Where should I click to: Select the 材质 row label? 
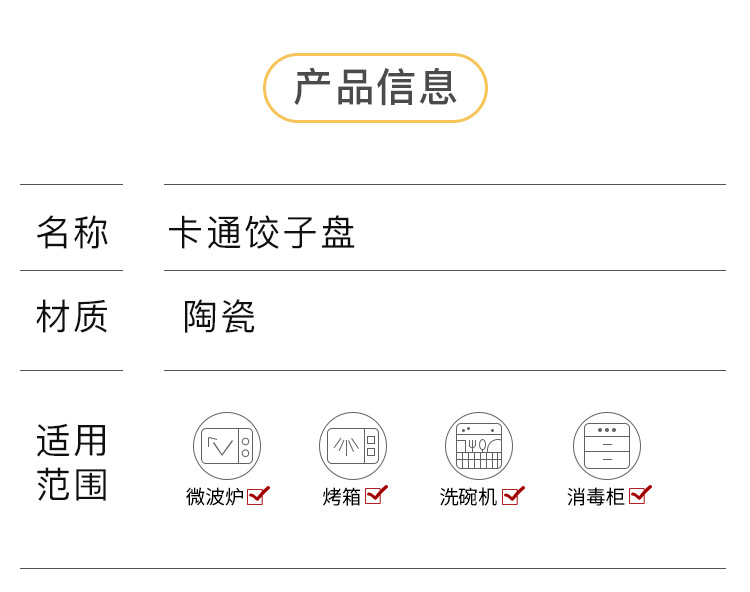72,317
